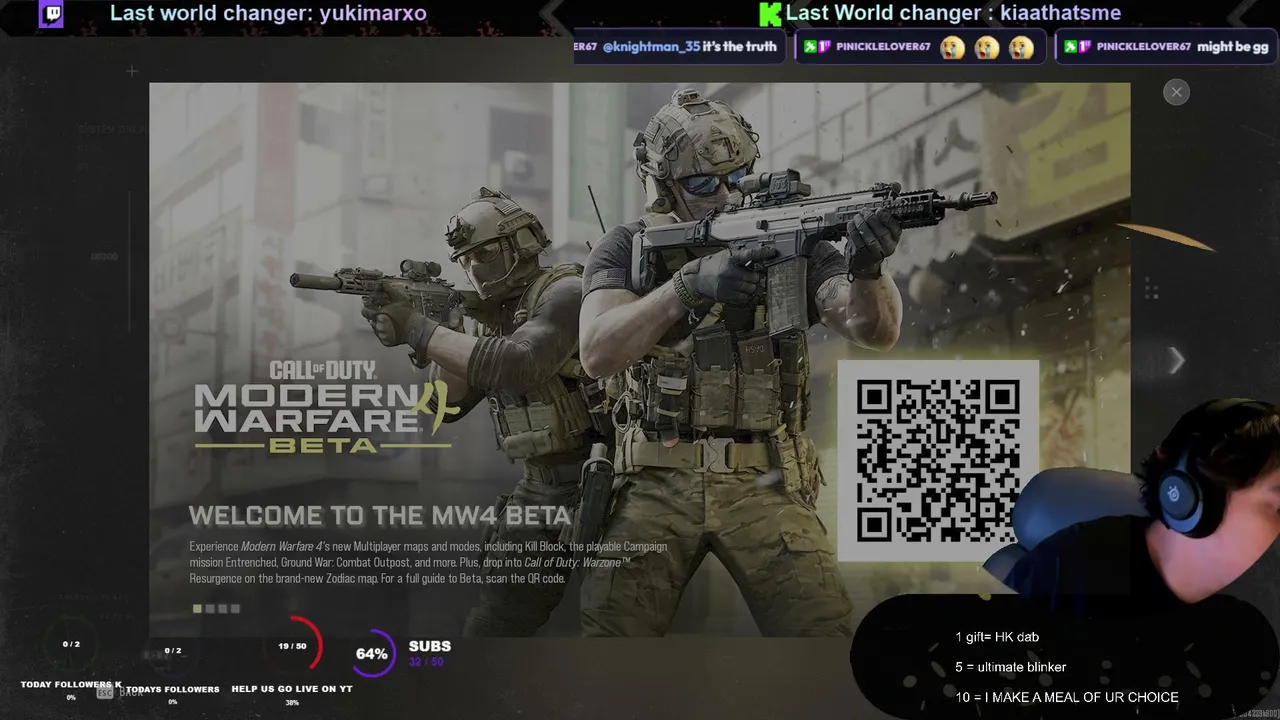This screenshot has width=1280, height=720.
Task: Click the 'TODAY FOLLOWERS K' label
Action: 71,685
